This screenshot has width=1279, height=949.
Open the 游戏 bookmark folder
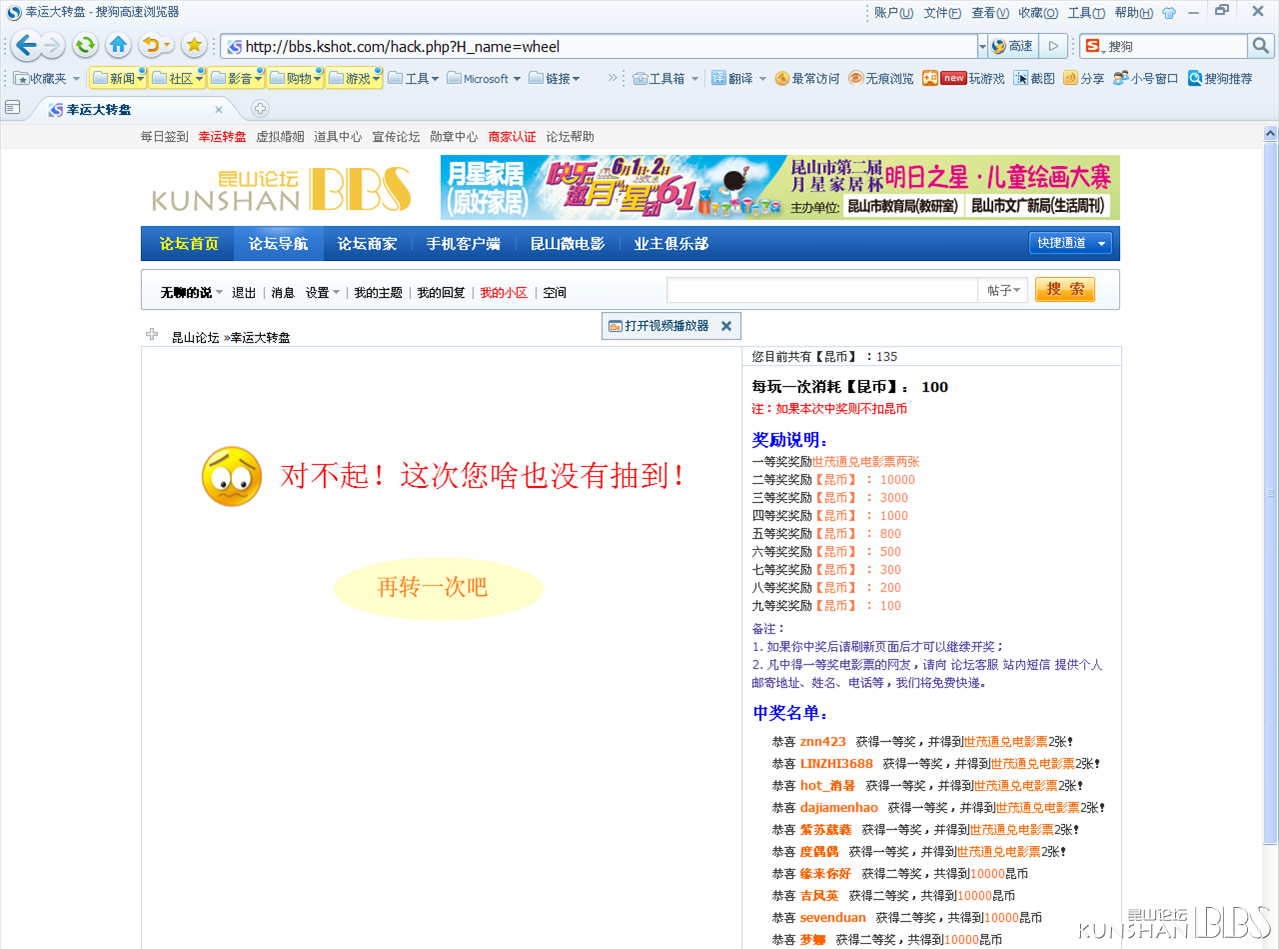(354, 78)
